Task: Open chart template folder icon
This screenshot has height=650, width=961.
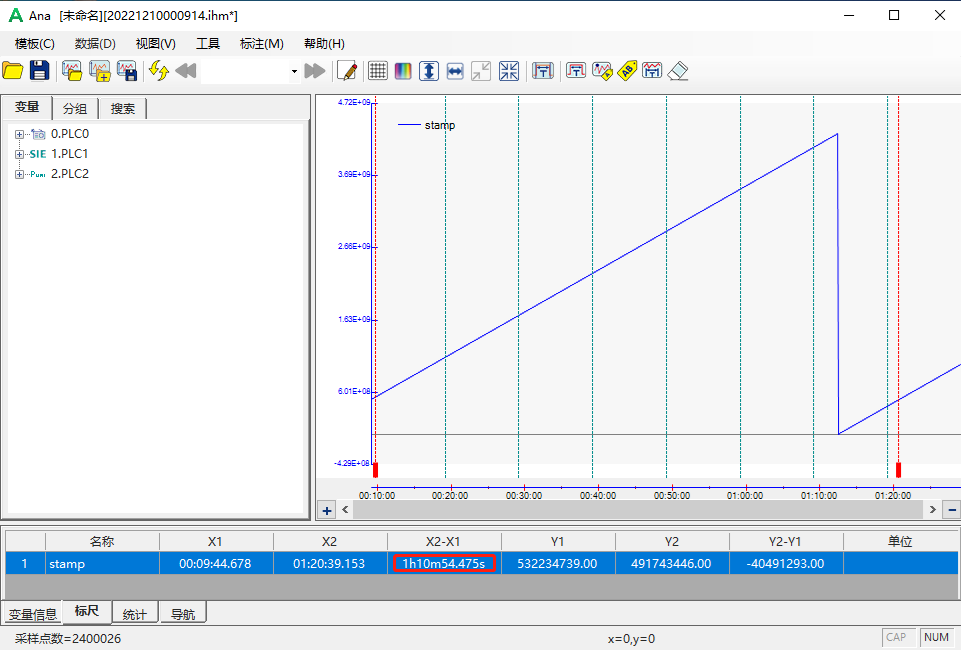Action: click(x=72, y=71)
